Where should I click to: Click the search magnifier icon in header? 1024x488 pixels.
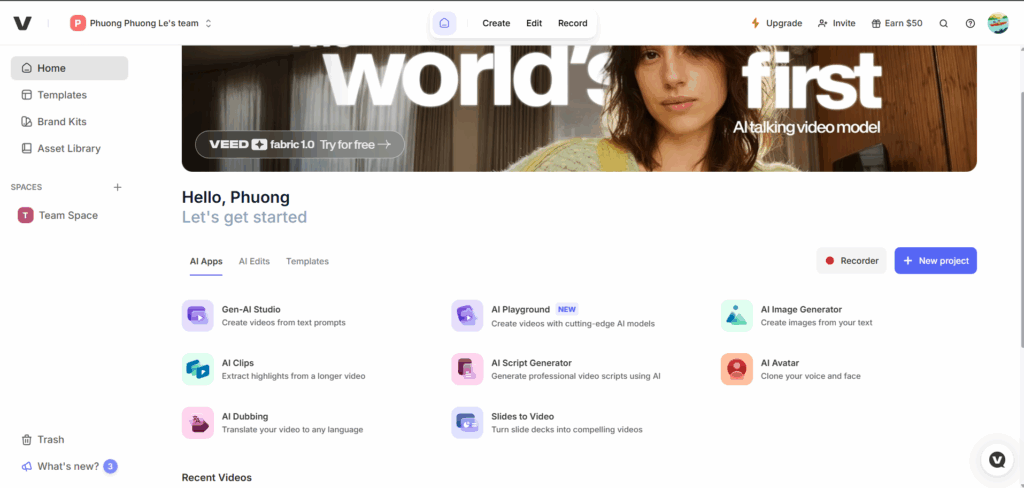click(x=943, y=23)
